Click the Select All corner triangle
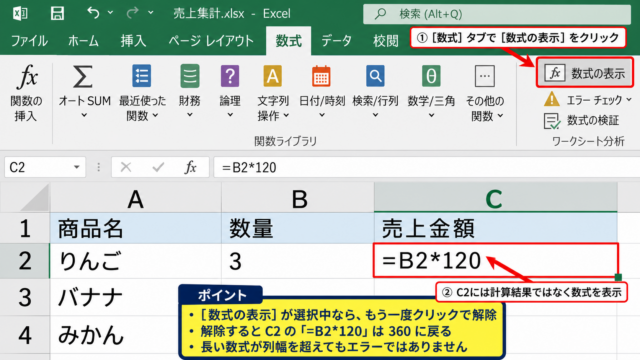Viewport: 640px width, 360px height. click(34, 198)
